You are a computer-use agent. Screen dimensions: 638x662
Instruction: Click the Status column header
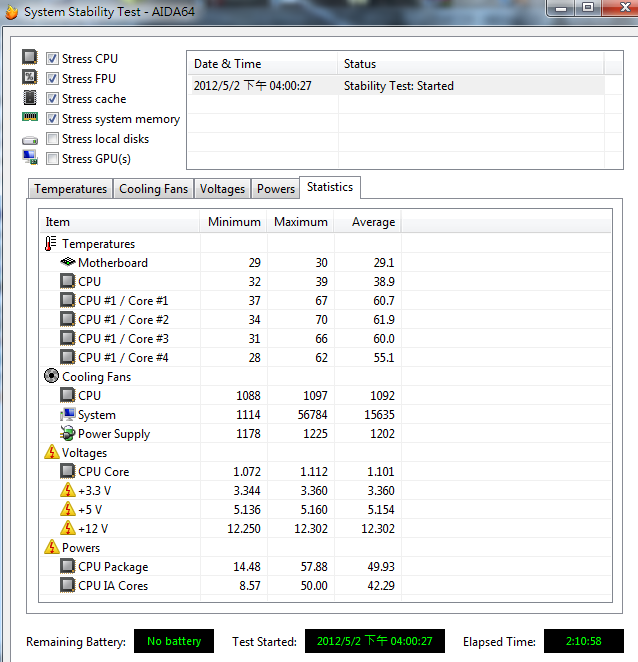(x=471, y=64)
